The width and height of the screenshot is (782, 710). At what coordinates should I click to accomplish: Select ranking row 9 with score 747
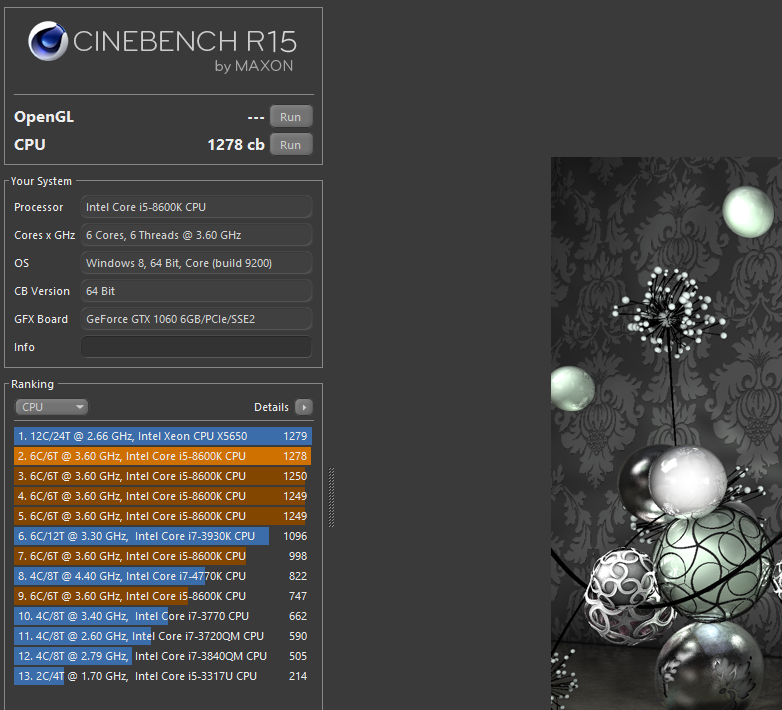pos(163,596)
